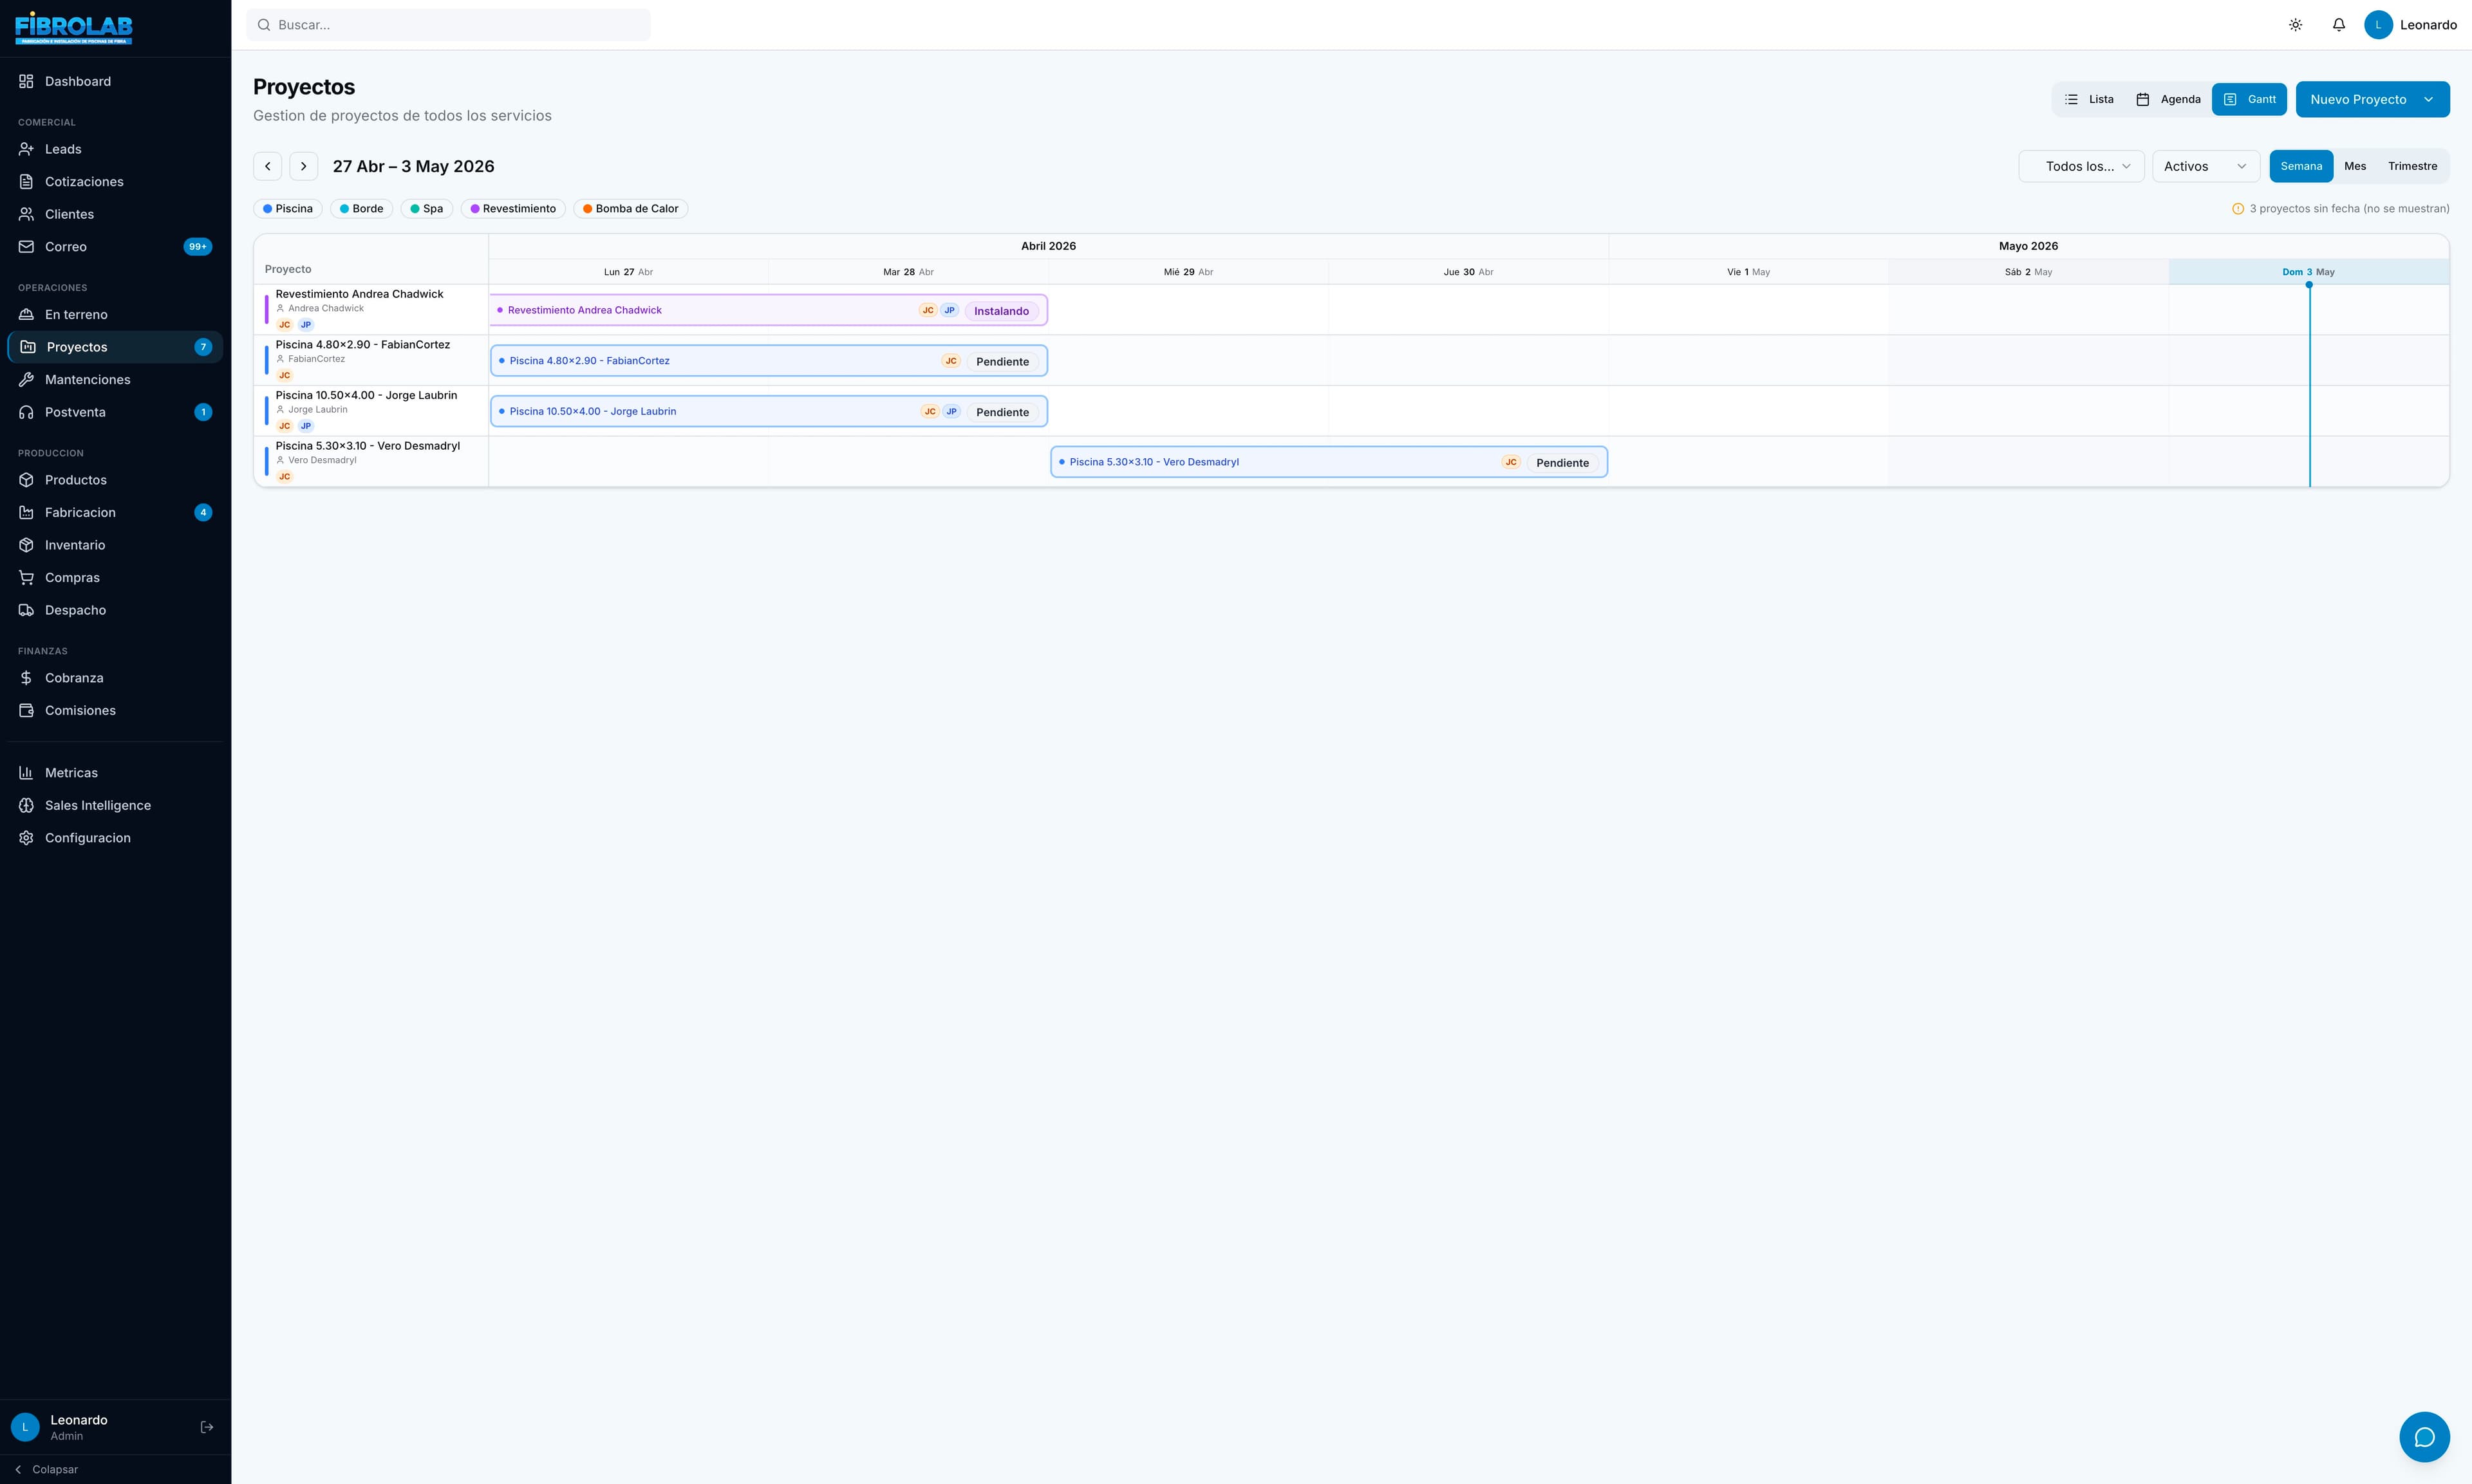Open the Todos los... filter dropdown
The image size is (2472, 1484).
[x=2081, y=166]
